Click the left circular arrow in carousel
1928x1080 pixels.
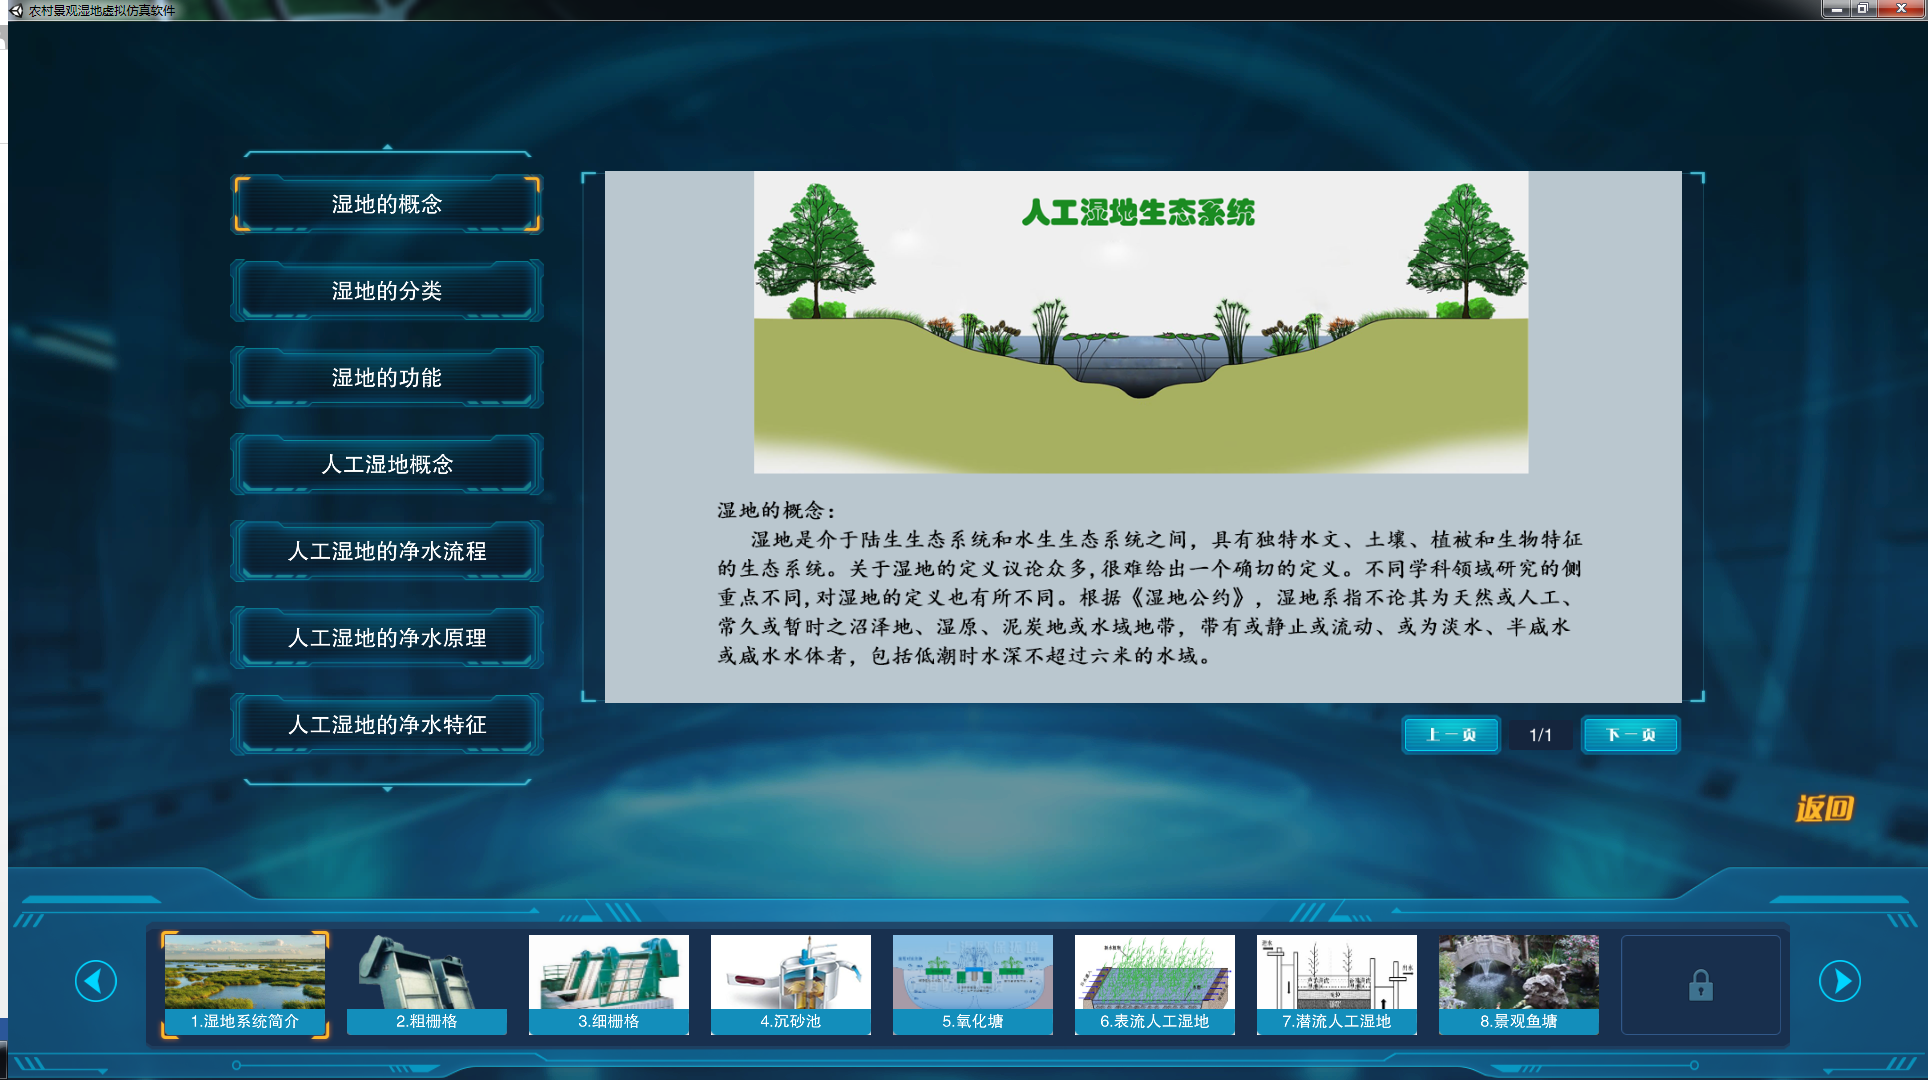pyautogui.click(x=96, y=981)
